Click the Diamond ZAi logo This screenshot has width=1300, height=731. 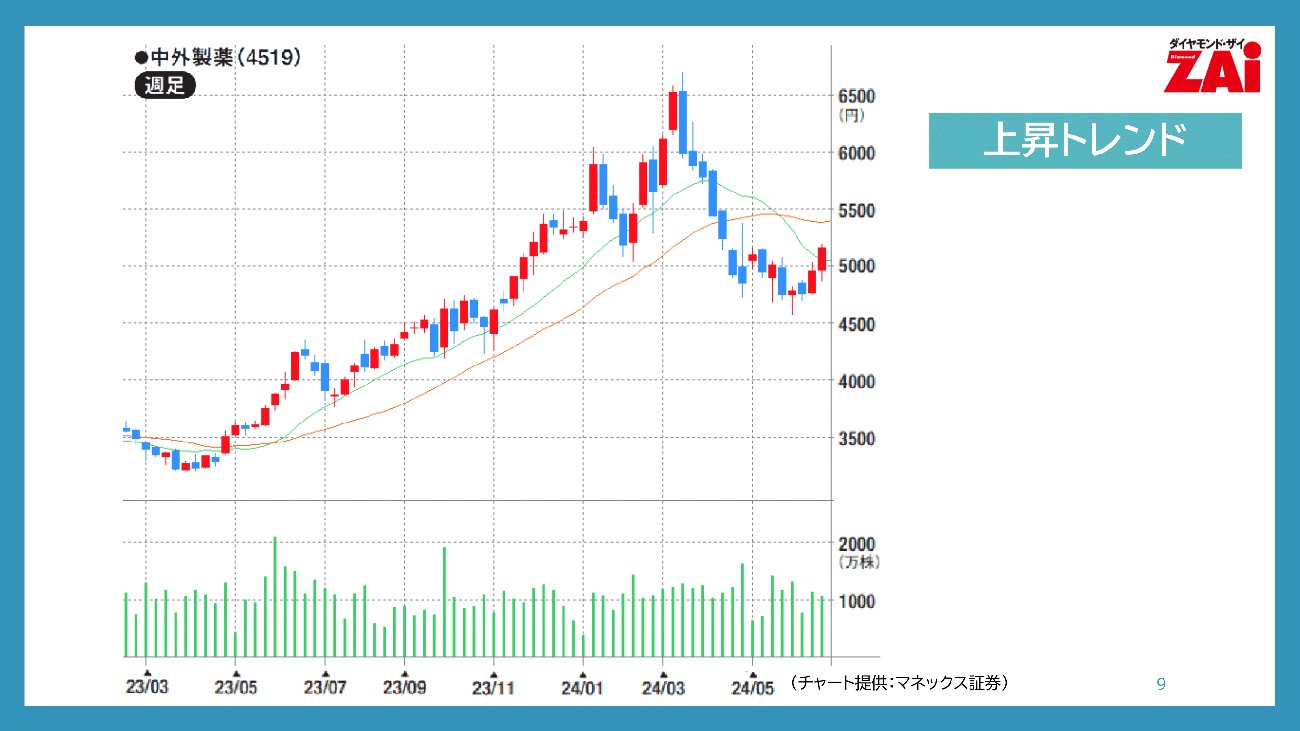click(1211, 66)
